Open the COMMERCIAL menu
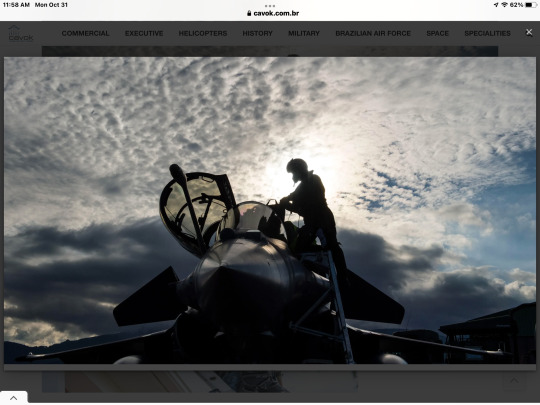Screen dimensions: 540x405 point(85,33)
